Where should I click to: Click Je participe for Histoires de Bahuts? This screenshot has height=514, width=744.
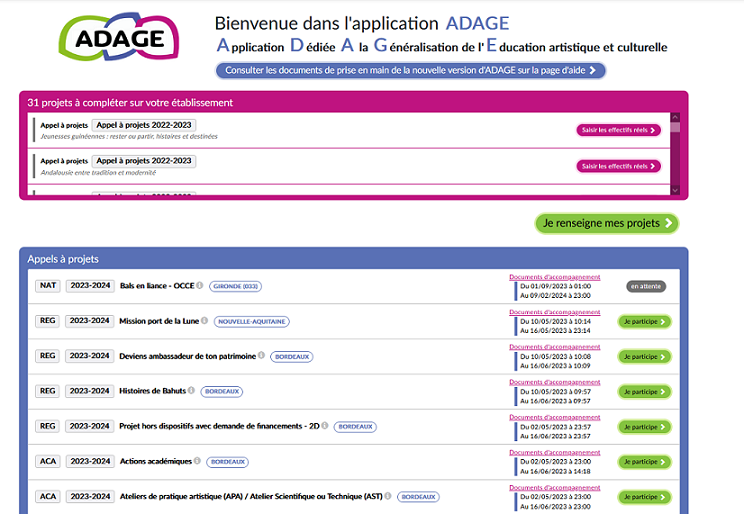645,392
